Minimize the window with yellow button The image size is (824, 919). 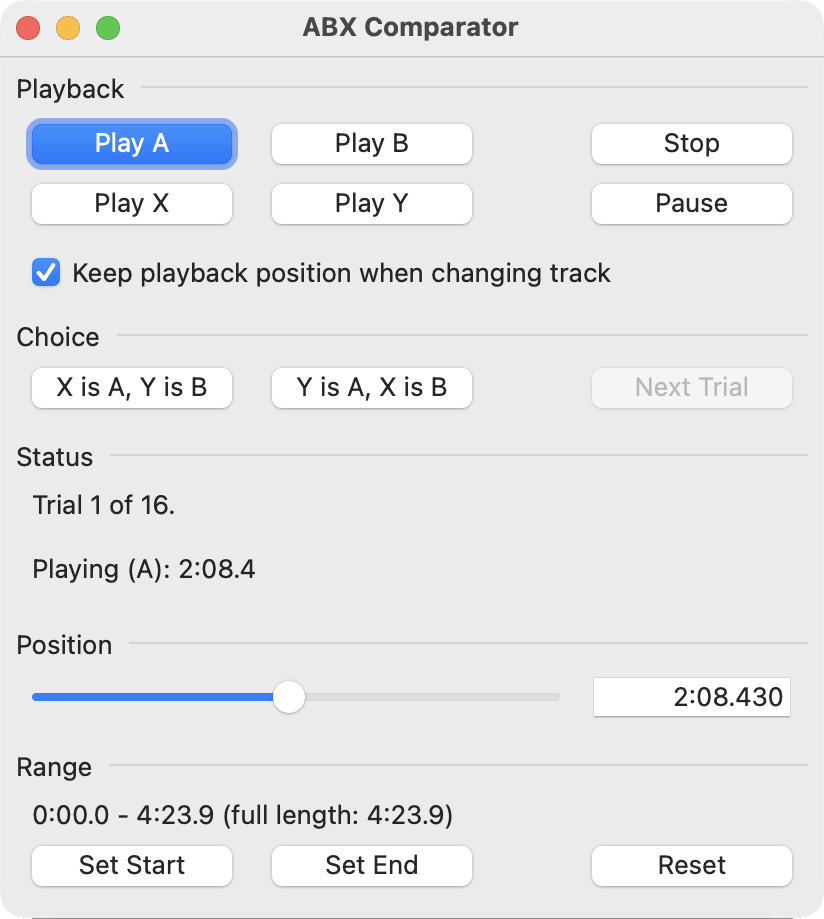[68, 28]
